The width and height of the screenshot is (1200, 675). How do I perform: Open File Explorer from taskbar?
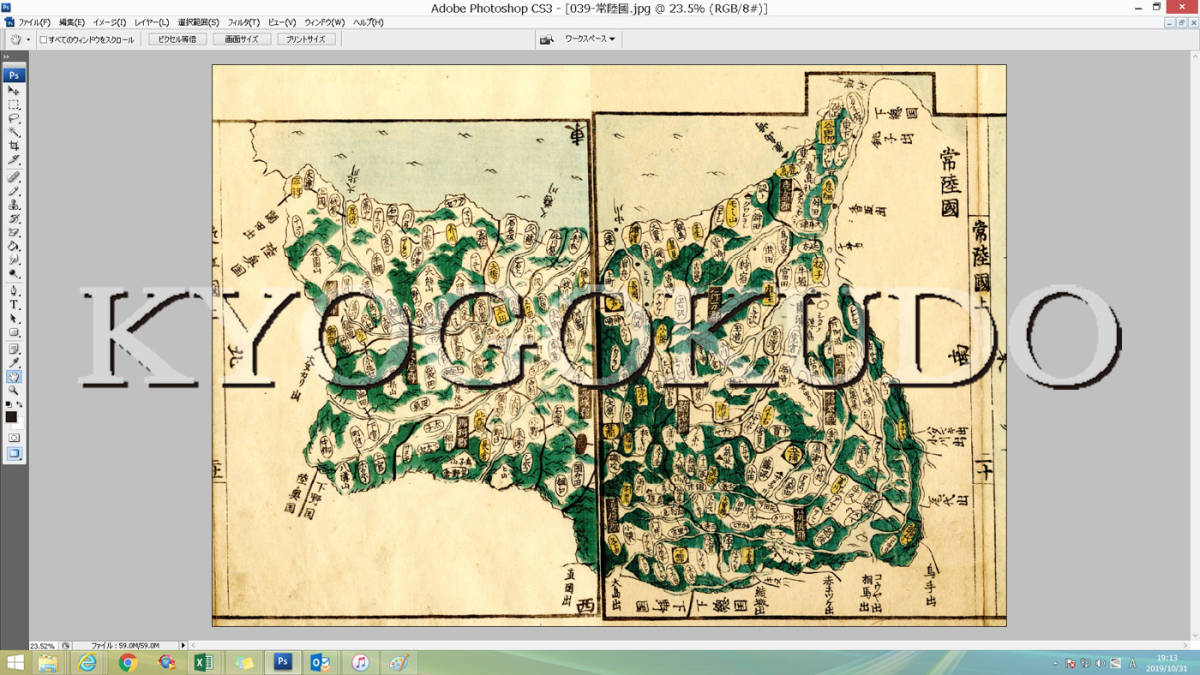48,663
